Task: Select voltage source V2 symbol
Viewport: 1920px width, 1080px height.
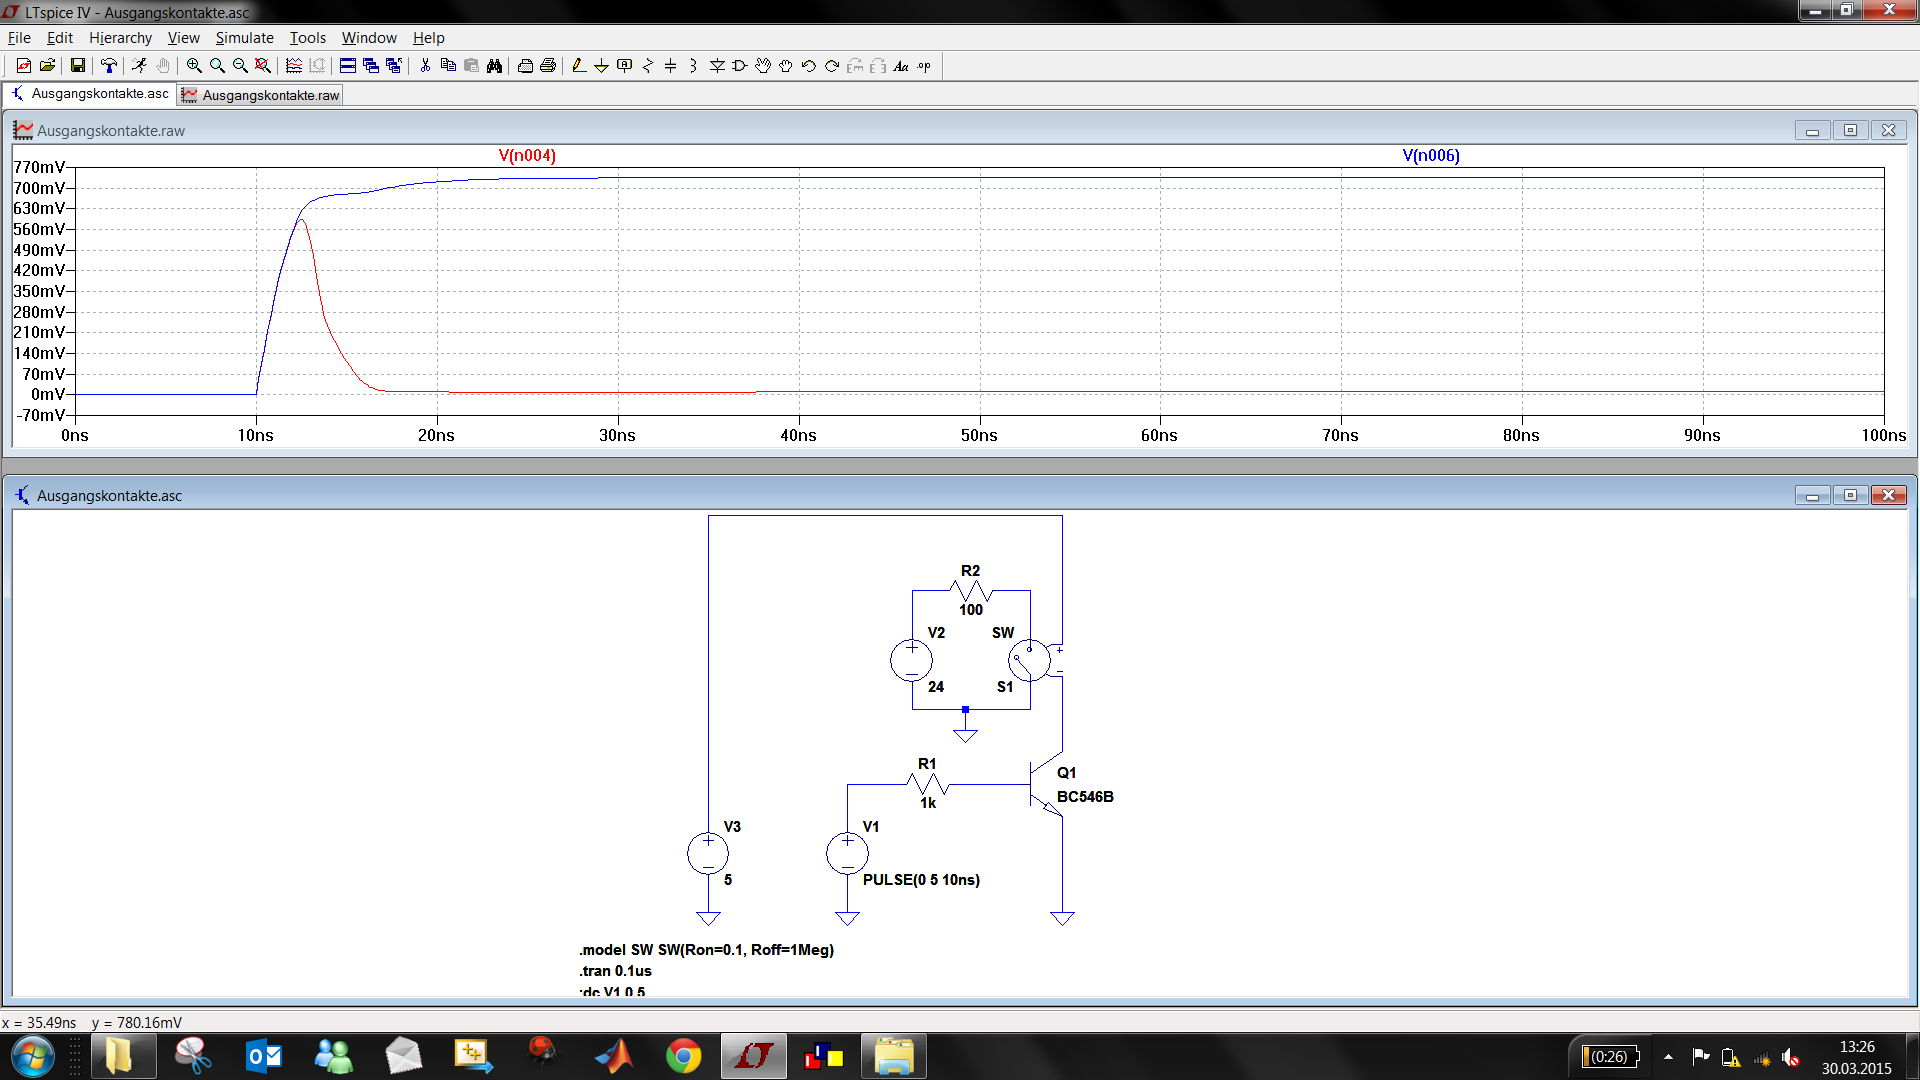Action: [912, 661]
